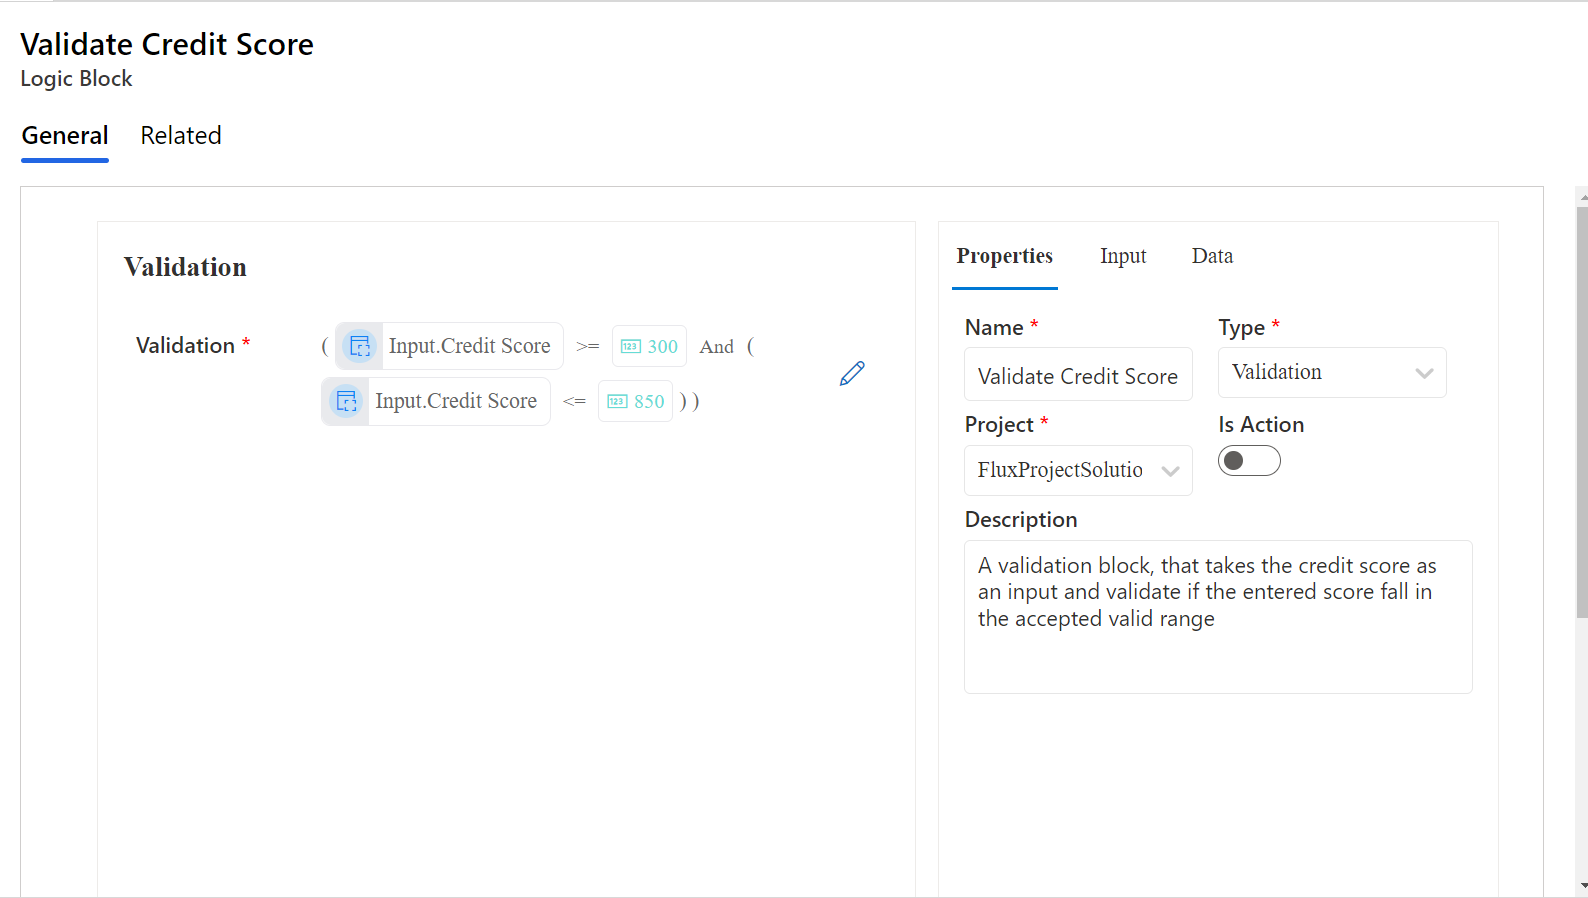Click the field icon of second Input.Credit Score
The width and height of the screenshot is (1588, 898).
click(x=346, y=401)
